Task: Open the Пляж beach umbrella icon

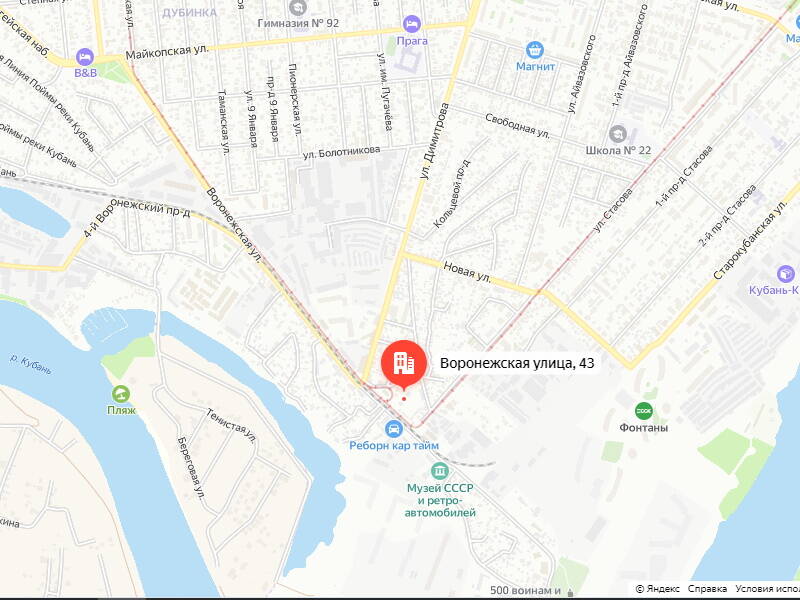Action: [x=120, y=394]
